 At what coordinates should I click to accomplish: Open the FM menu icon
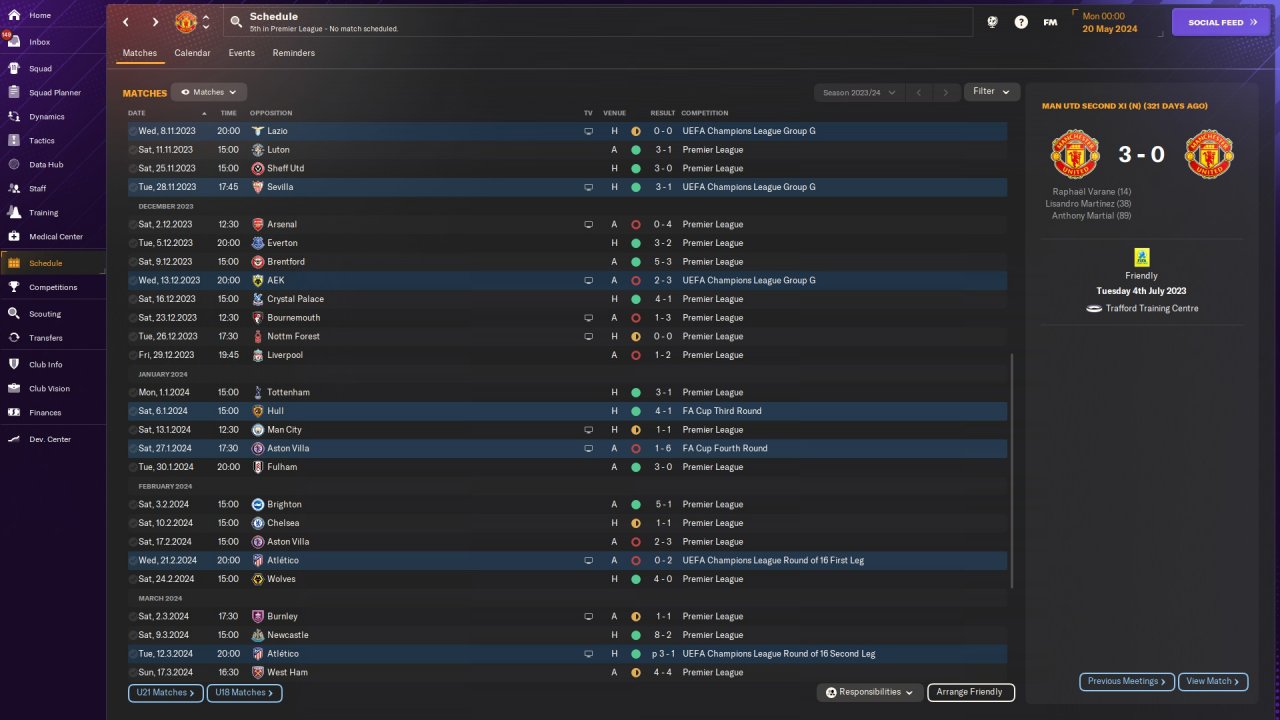[1050, 22]
